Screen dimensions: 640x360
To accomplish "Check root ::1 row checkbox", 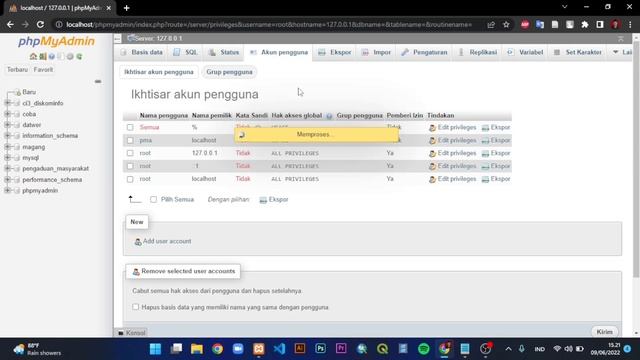I will pos(130,166).
